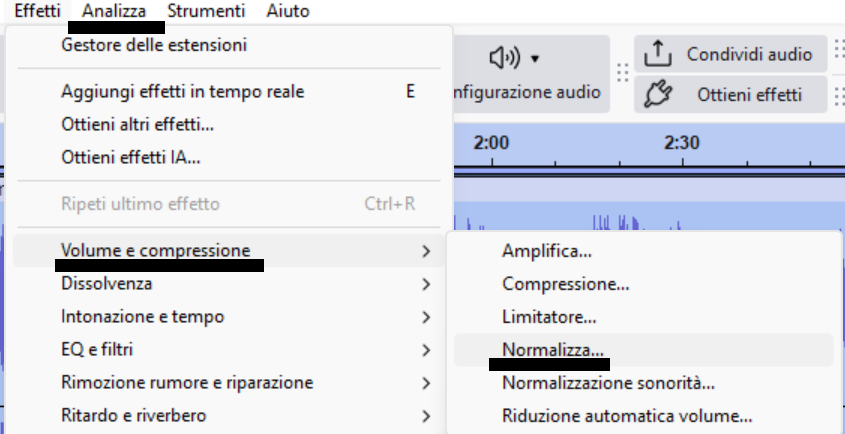Viewport: 845px width, 434px height.
Task: Open the Analizza menu
Action: coord(114,11)
